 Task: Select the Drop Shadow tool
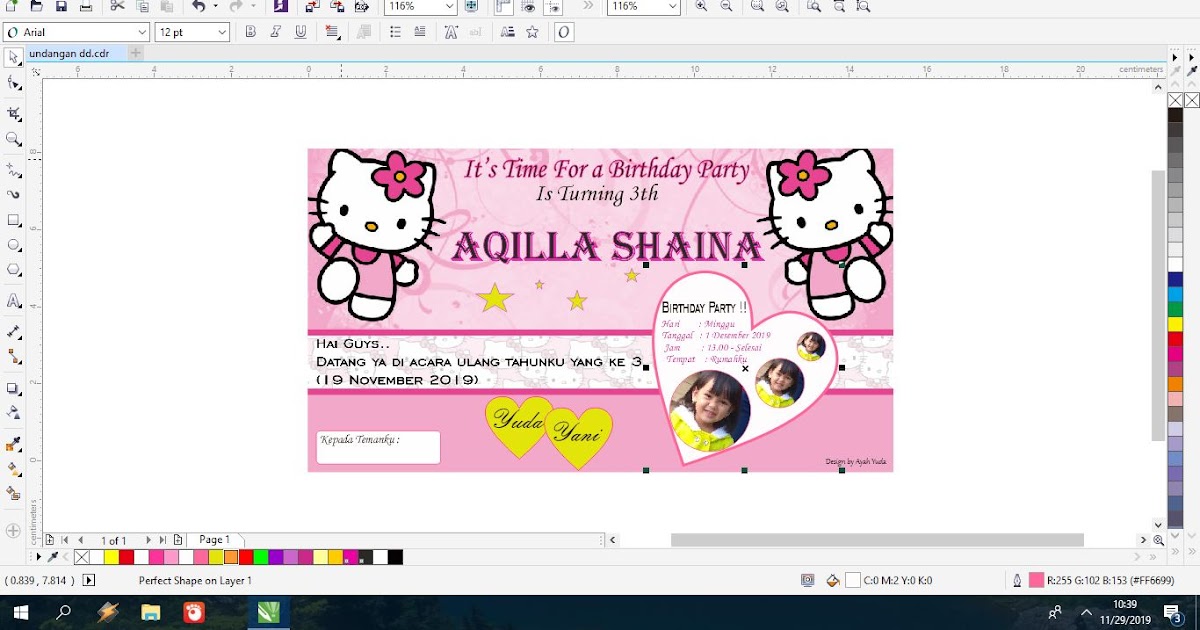tap(13, 388)
